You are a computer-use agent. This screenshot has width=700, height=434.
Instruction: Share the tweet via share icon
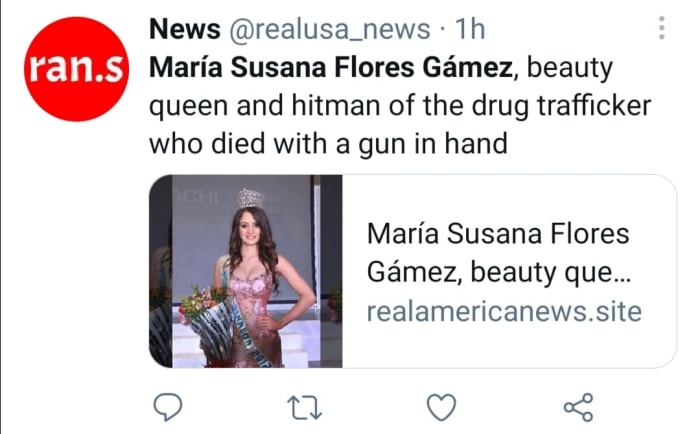(579, 407)
